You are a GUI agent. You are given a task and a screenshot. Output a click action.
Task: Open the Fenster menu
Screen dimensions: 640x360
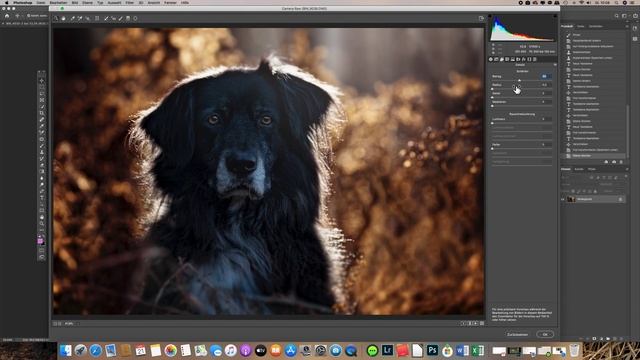point(170,2)
